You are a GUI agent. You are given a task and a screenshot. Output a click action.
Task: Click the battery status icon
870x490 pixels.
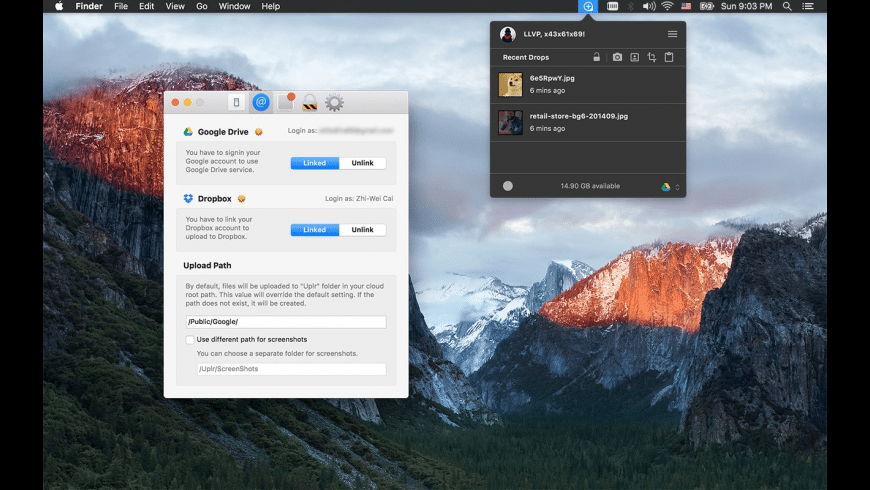pos(706,6)
